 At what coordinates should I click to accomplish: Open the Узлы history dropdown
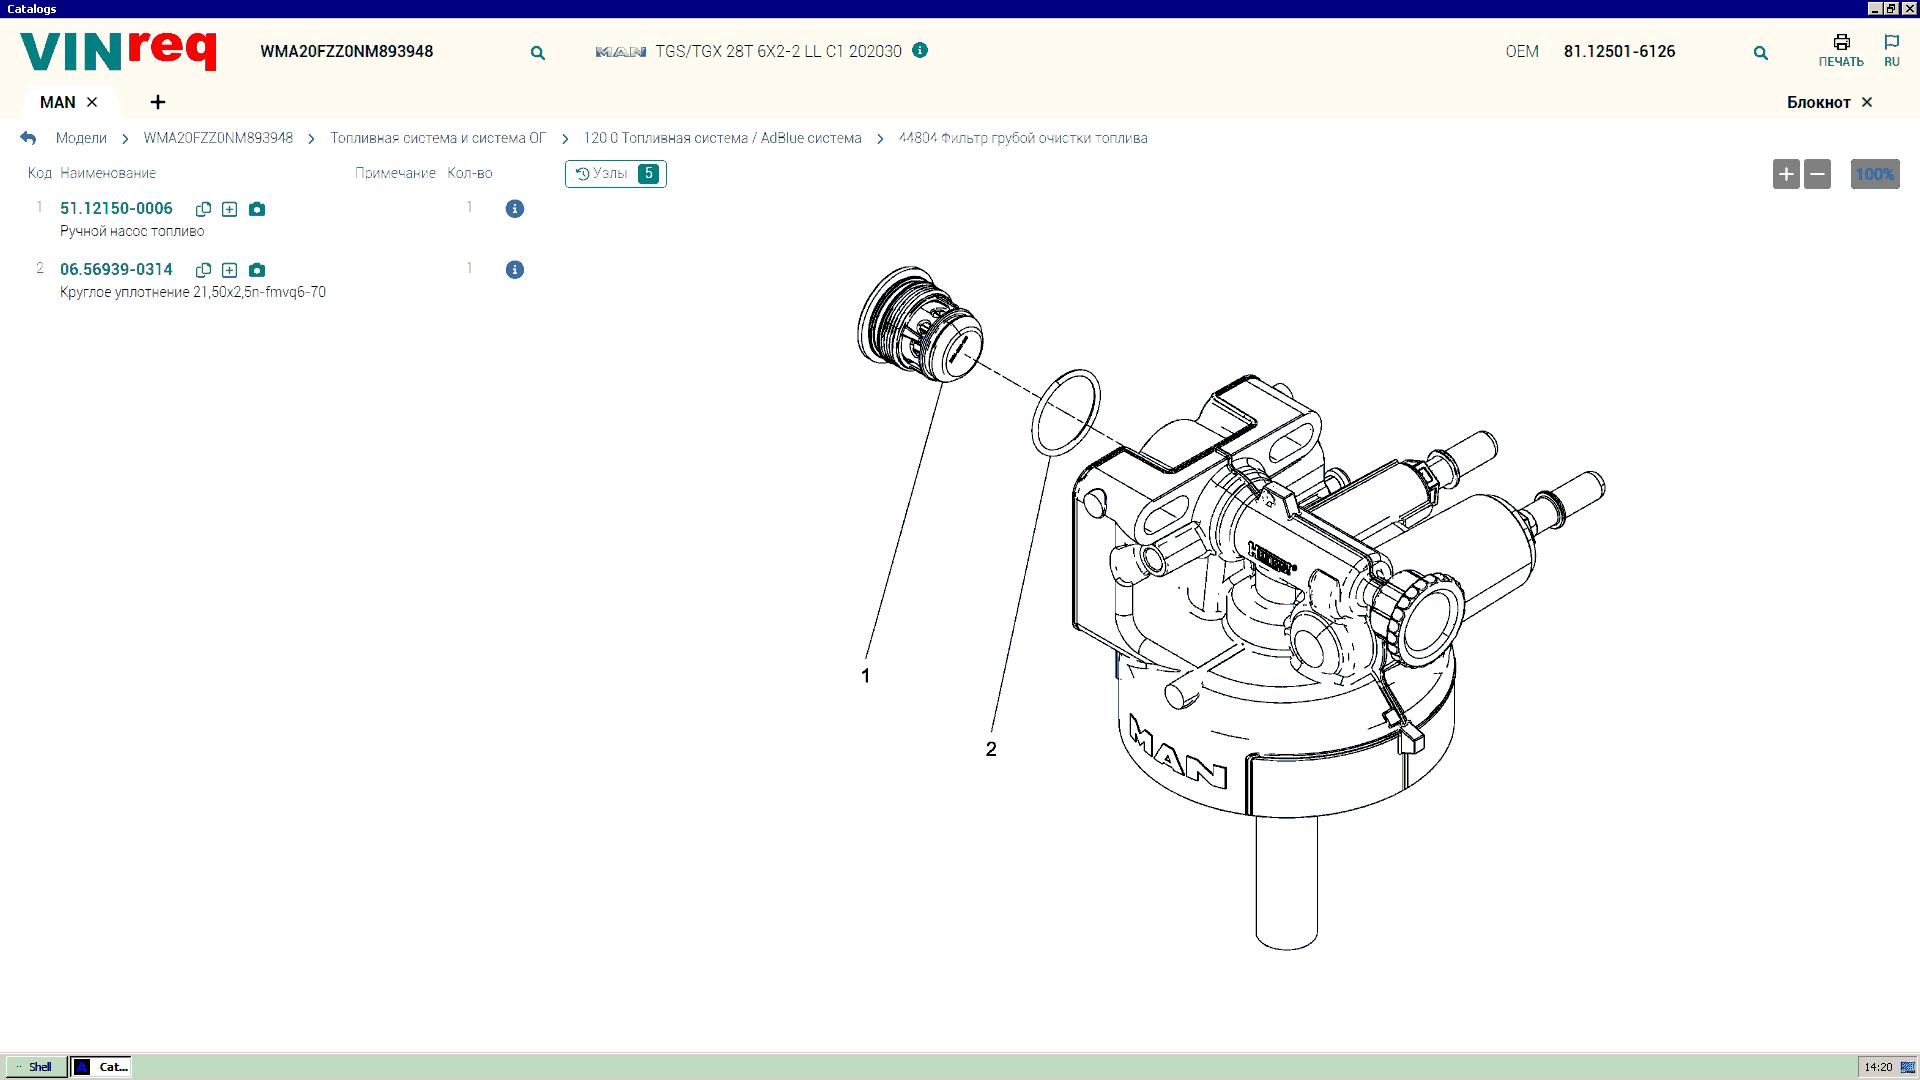[615, 174]
